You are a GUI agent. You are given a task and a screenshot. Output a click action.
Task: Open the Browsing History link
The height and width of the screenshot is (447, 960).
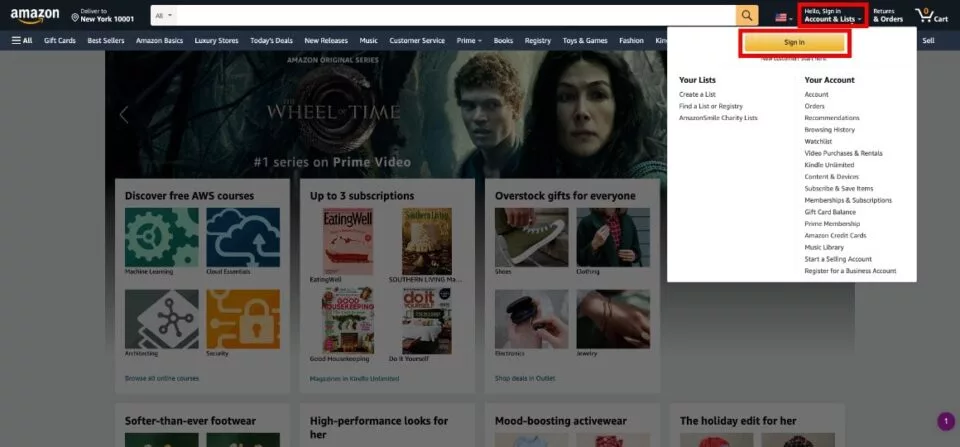pyautogui.click(x=829, y=130)
